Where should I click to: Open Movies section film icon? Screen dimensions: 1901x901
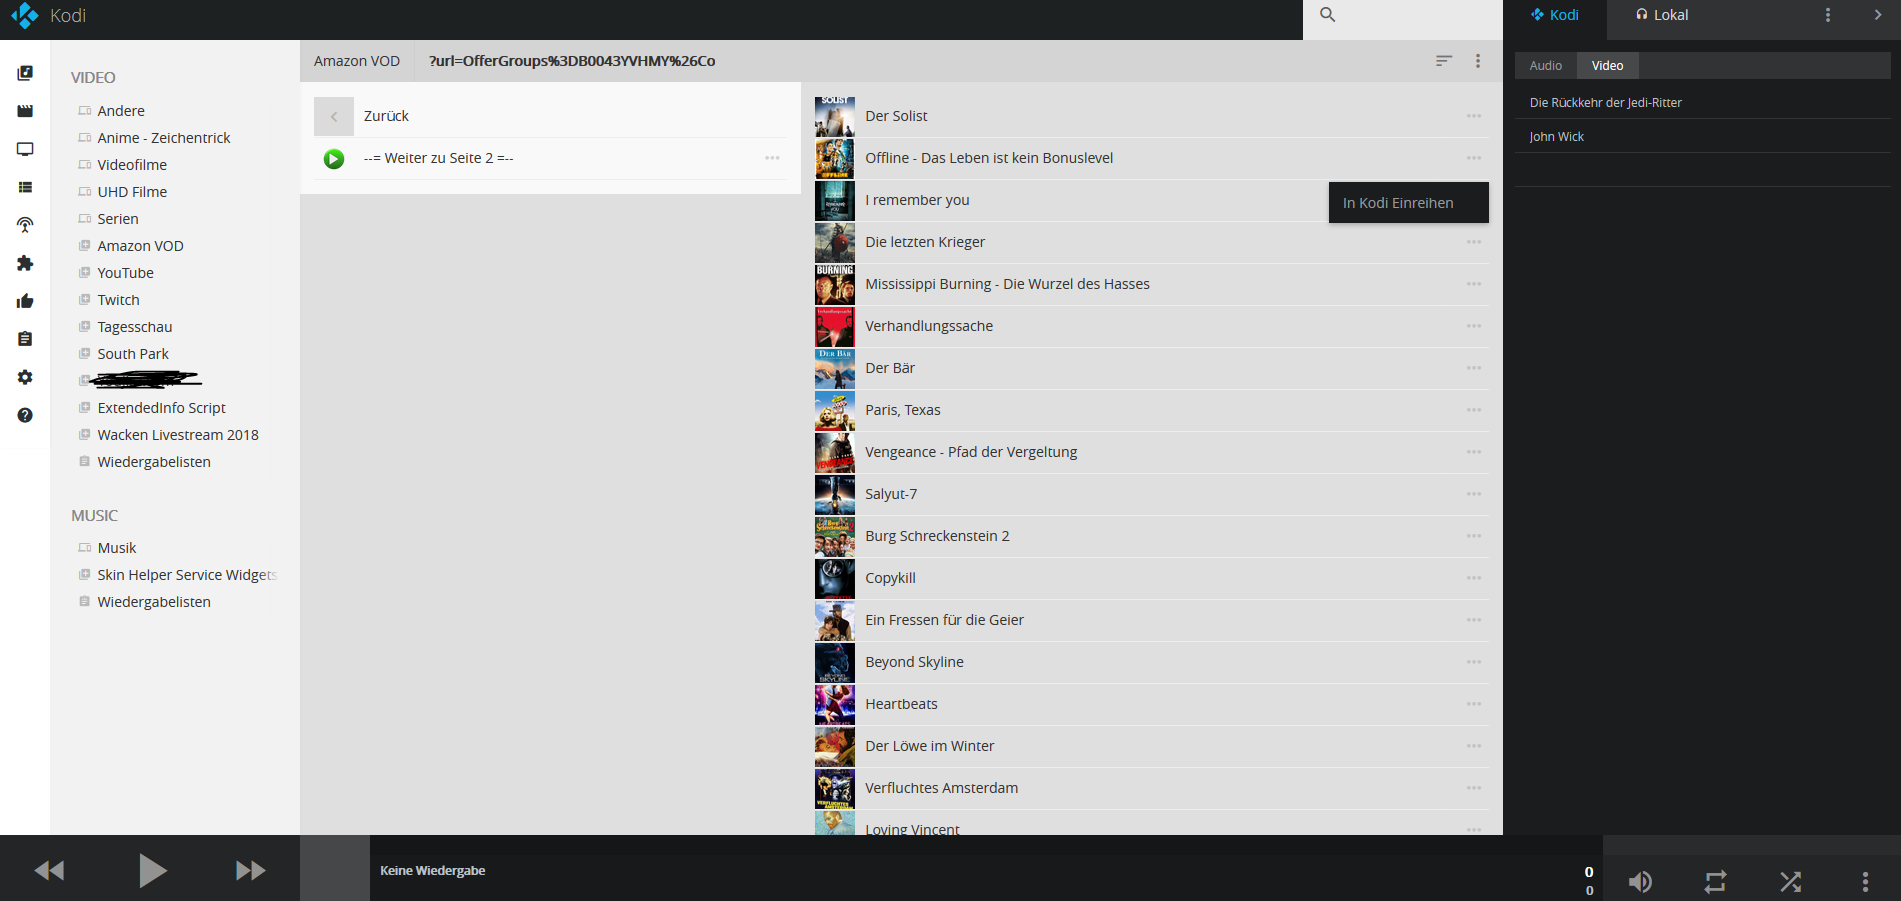coord(25,111)
